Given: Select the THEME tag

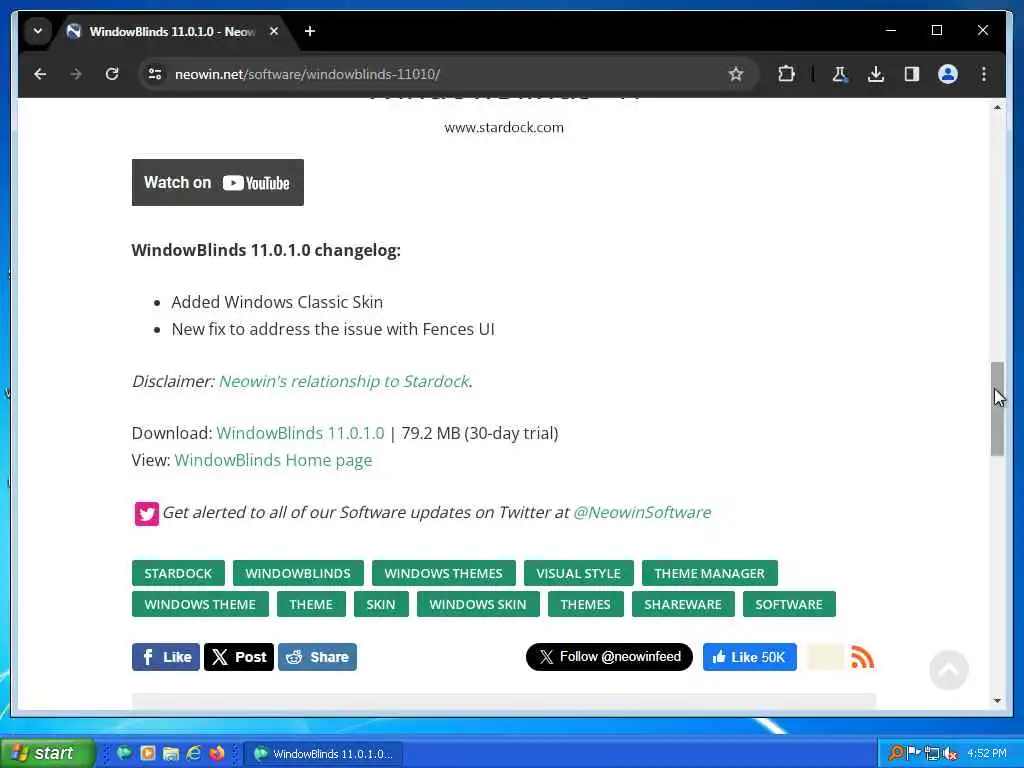Looking at the screenshot, I should click(311, 605).
